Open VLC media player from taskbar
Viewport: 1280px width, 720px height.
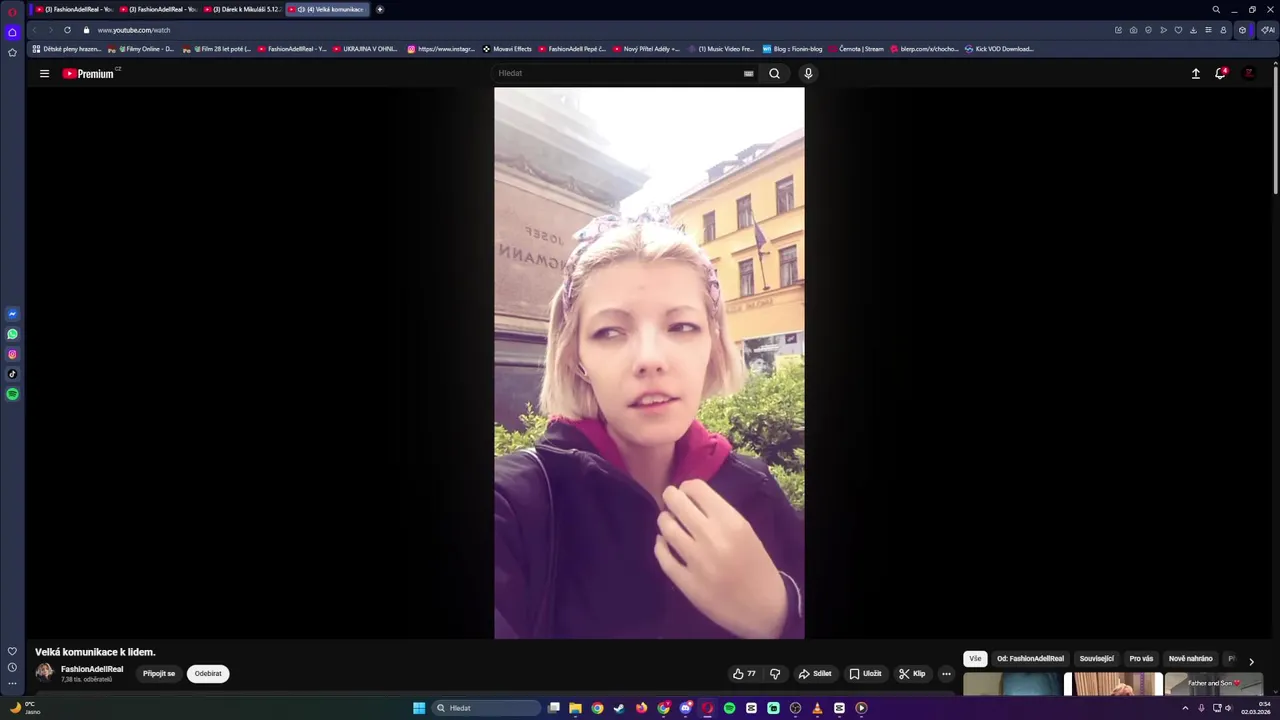tap(817, 708)
